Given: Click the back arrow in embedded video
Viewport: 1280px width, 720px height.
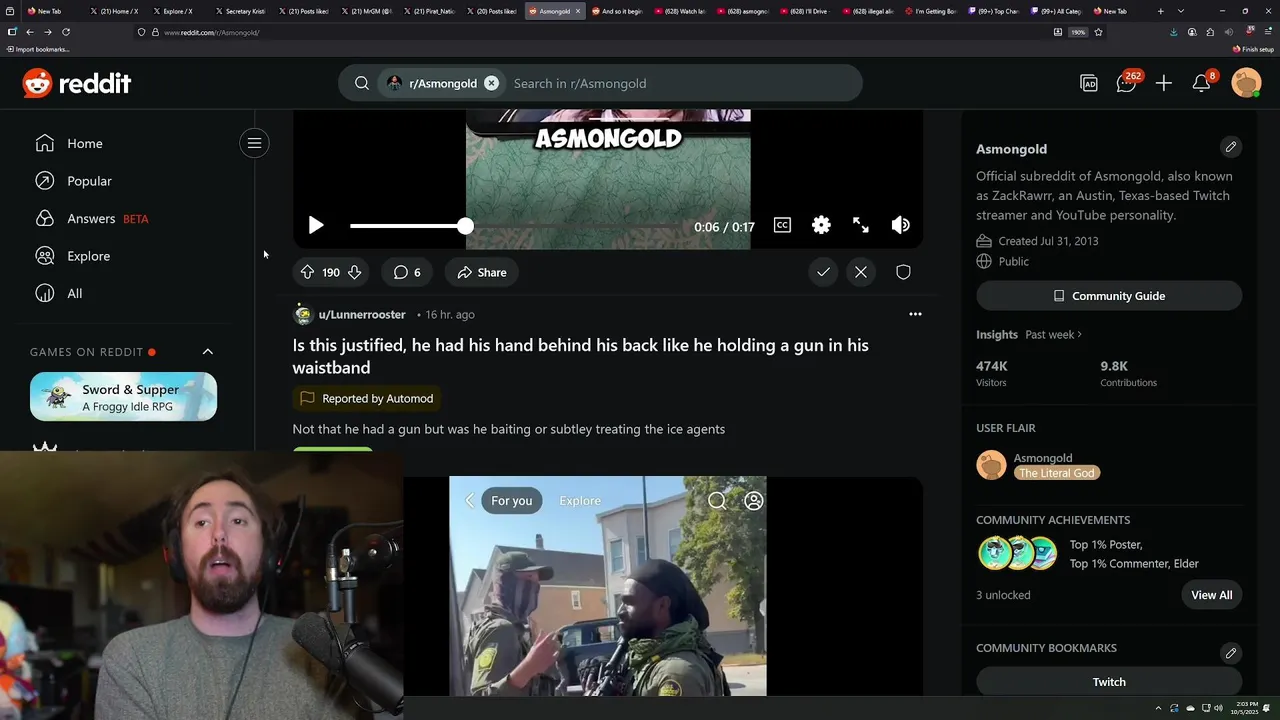Looking at the screenshot, I should click(x=470, y=501).
